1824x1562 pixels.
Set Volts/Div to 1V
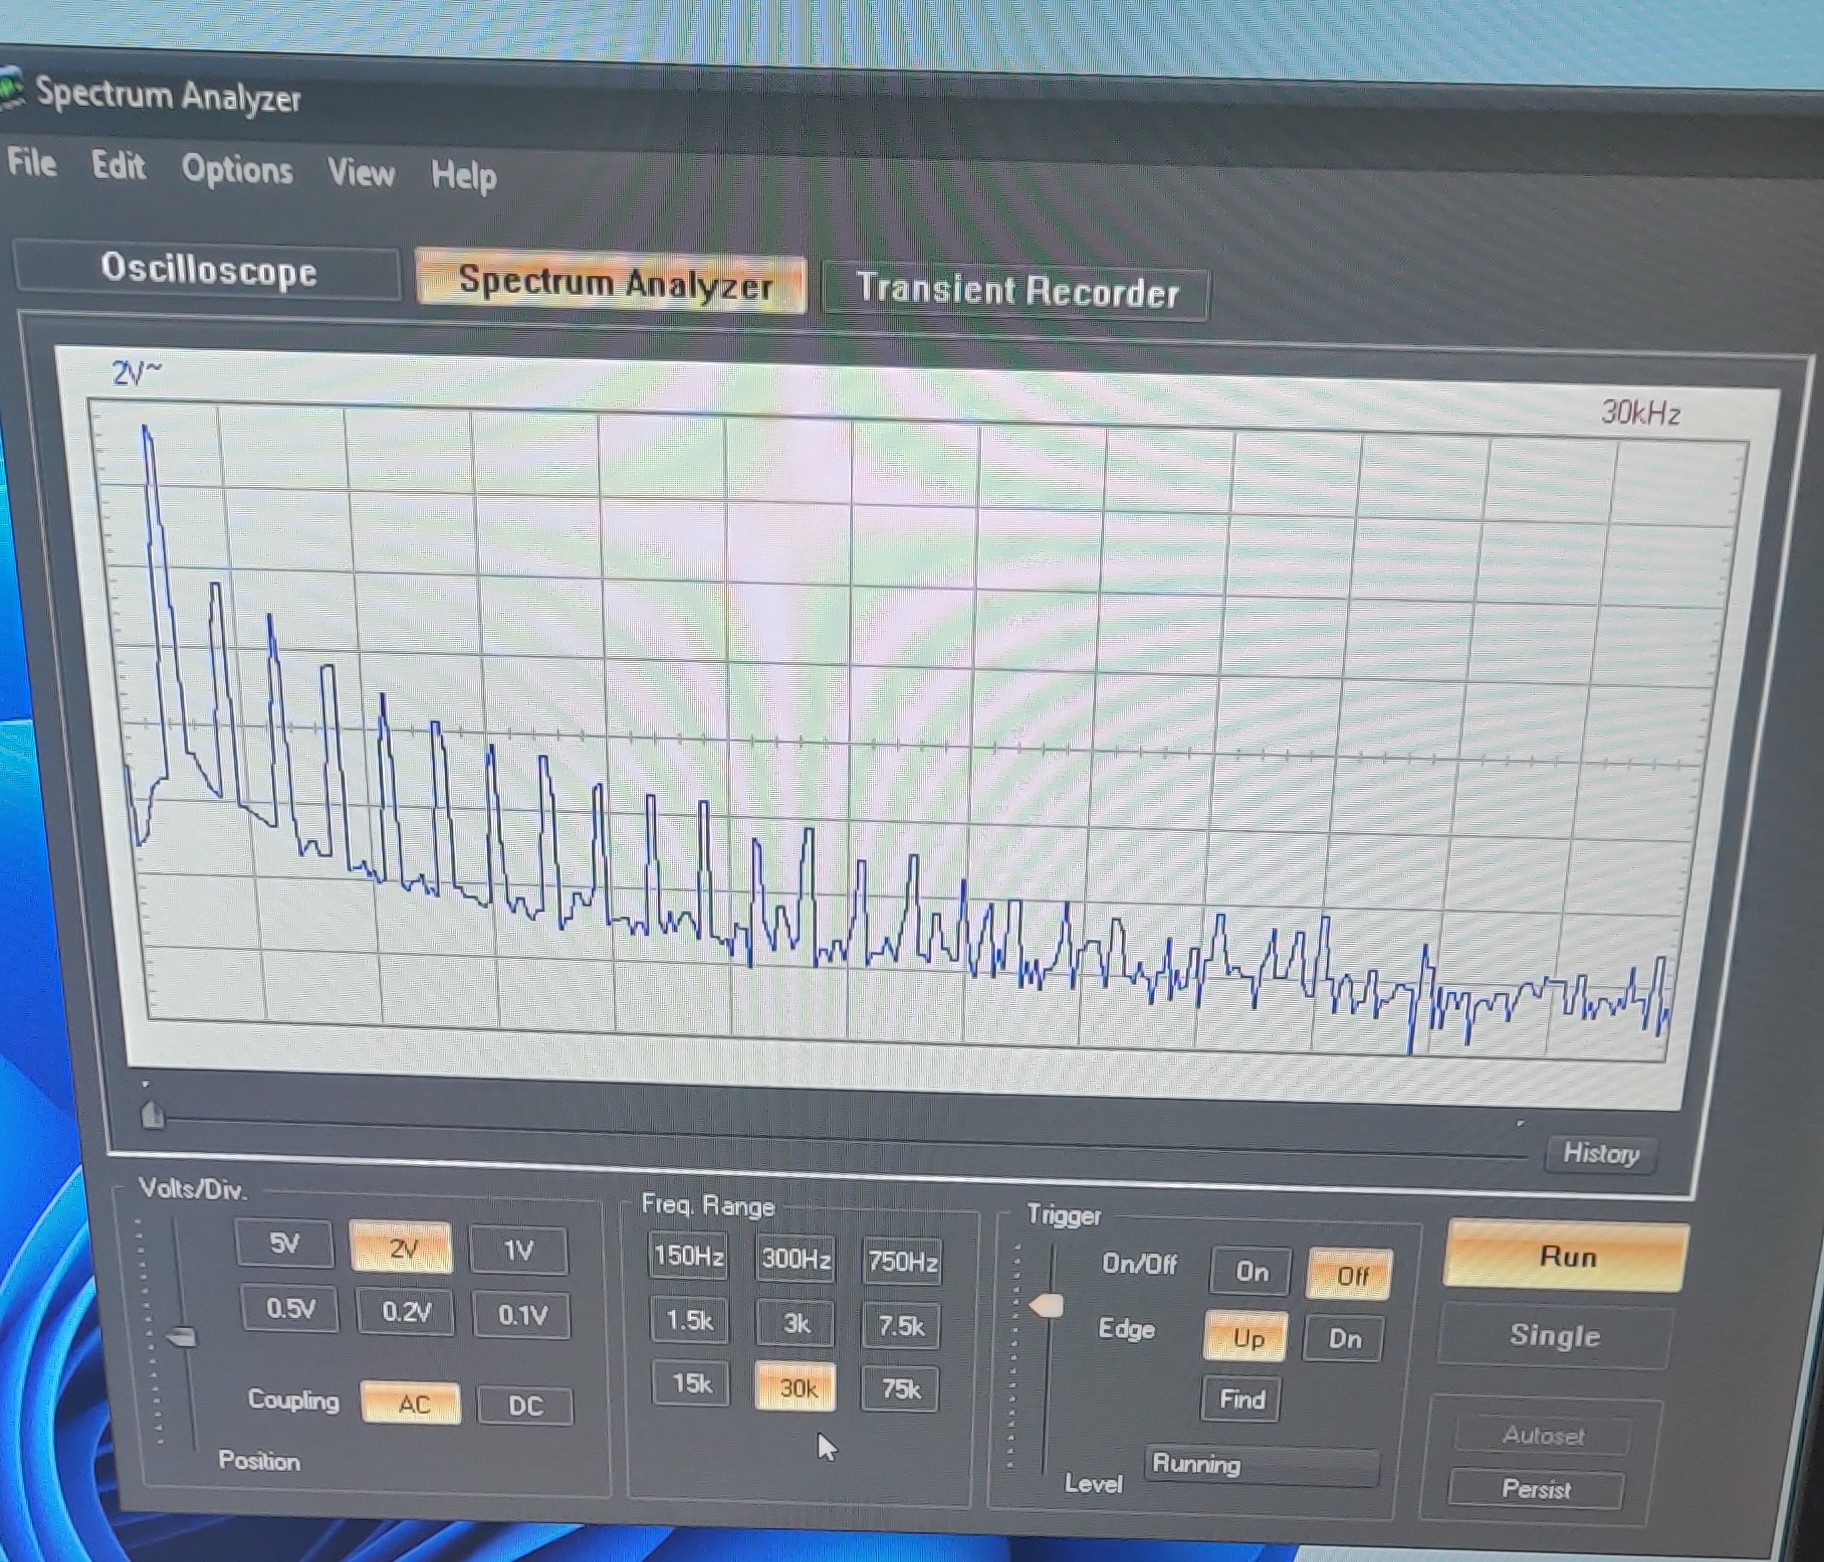[518, 1250]
